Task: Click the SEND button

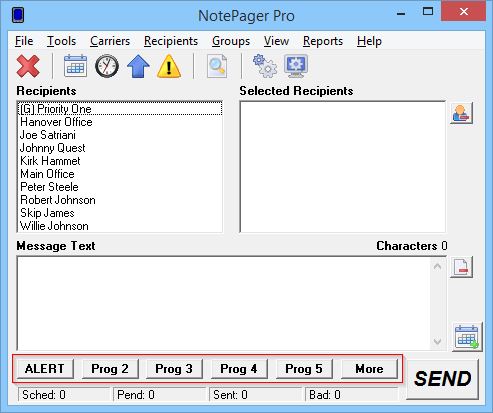Action: [443, 379]
